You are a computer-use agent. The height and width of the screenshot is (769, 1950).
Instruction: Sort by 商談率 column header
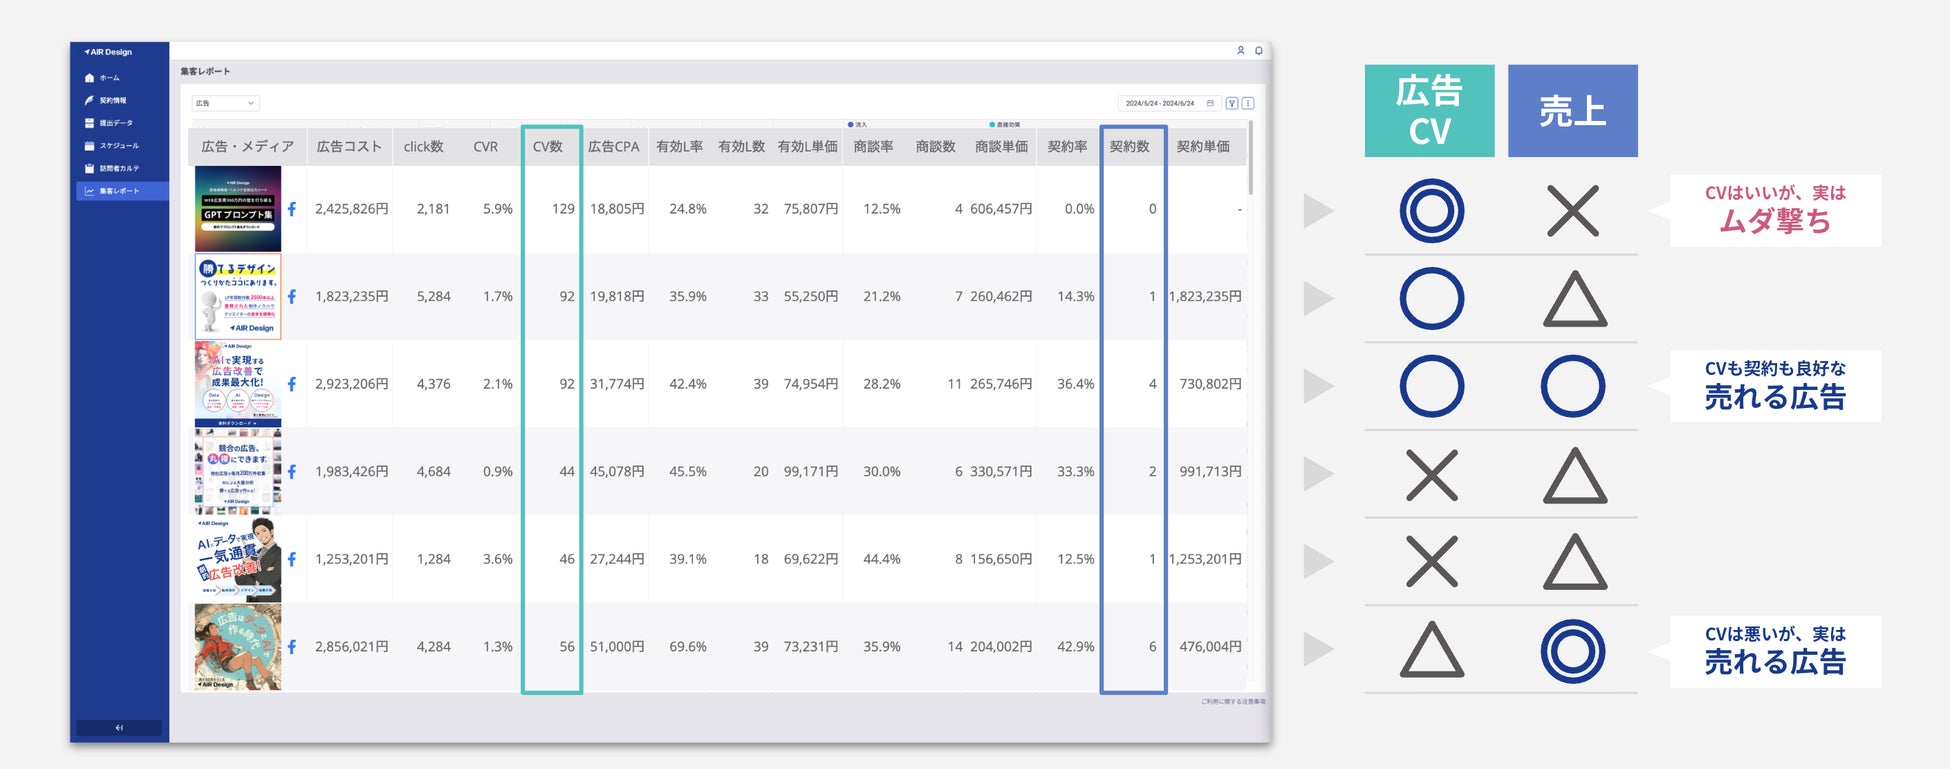(873, 147)
